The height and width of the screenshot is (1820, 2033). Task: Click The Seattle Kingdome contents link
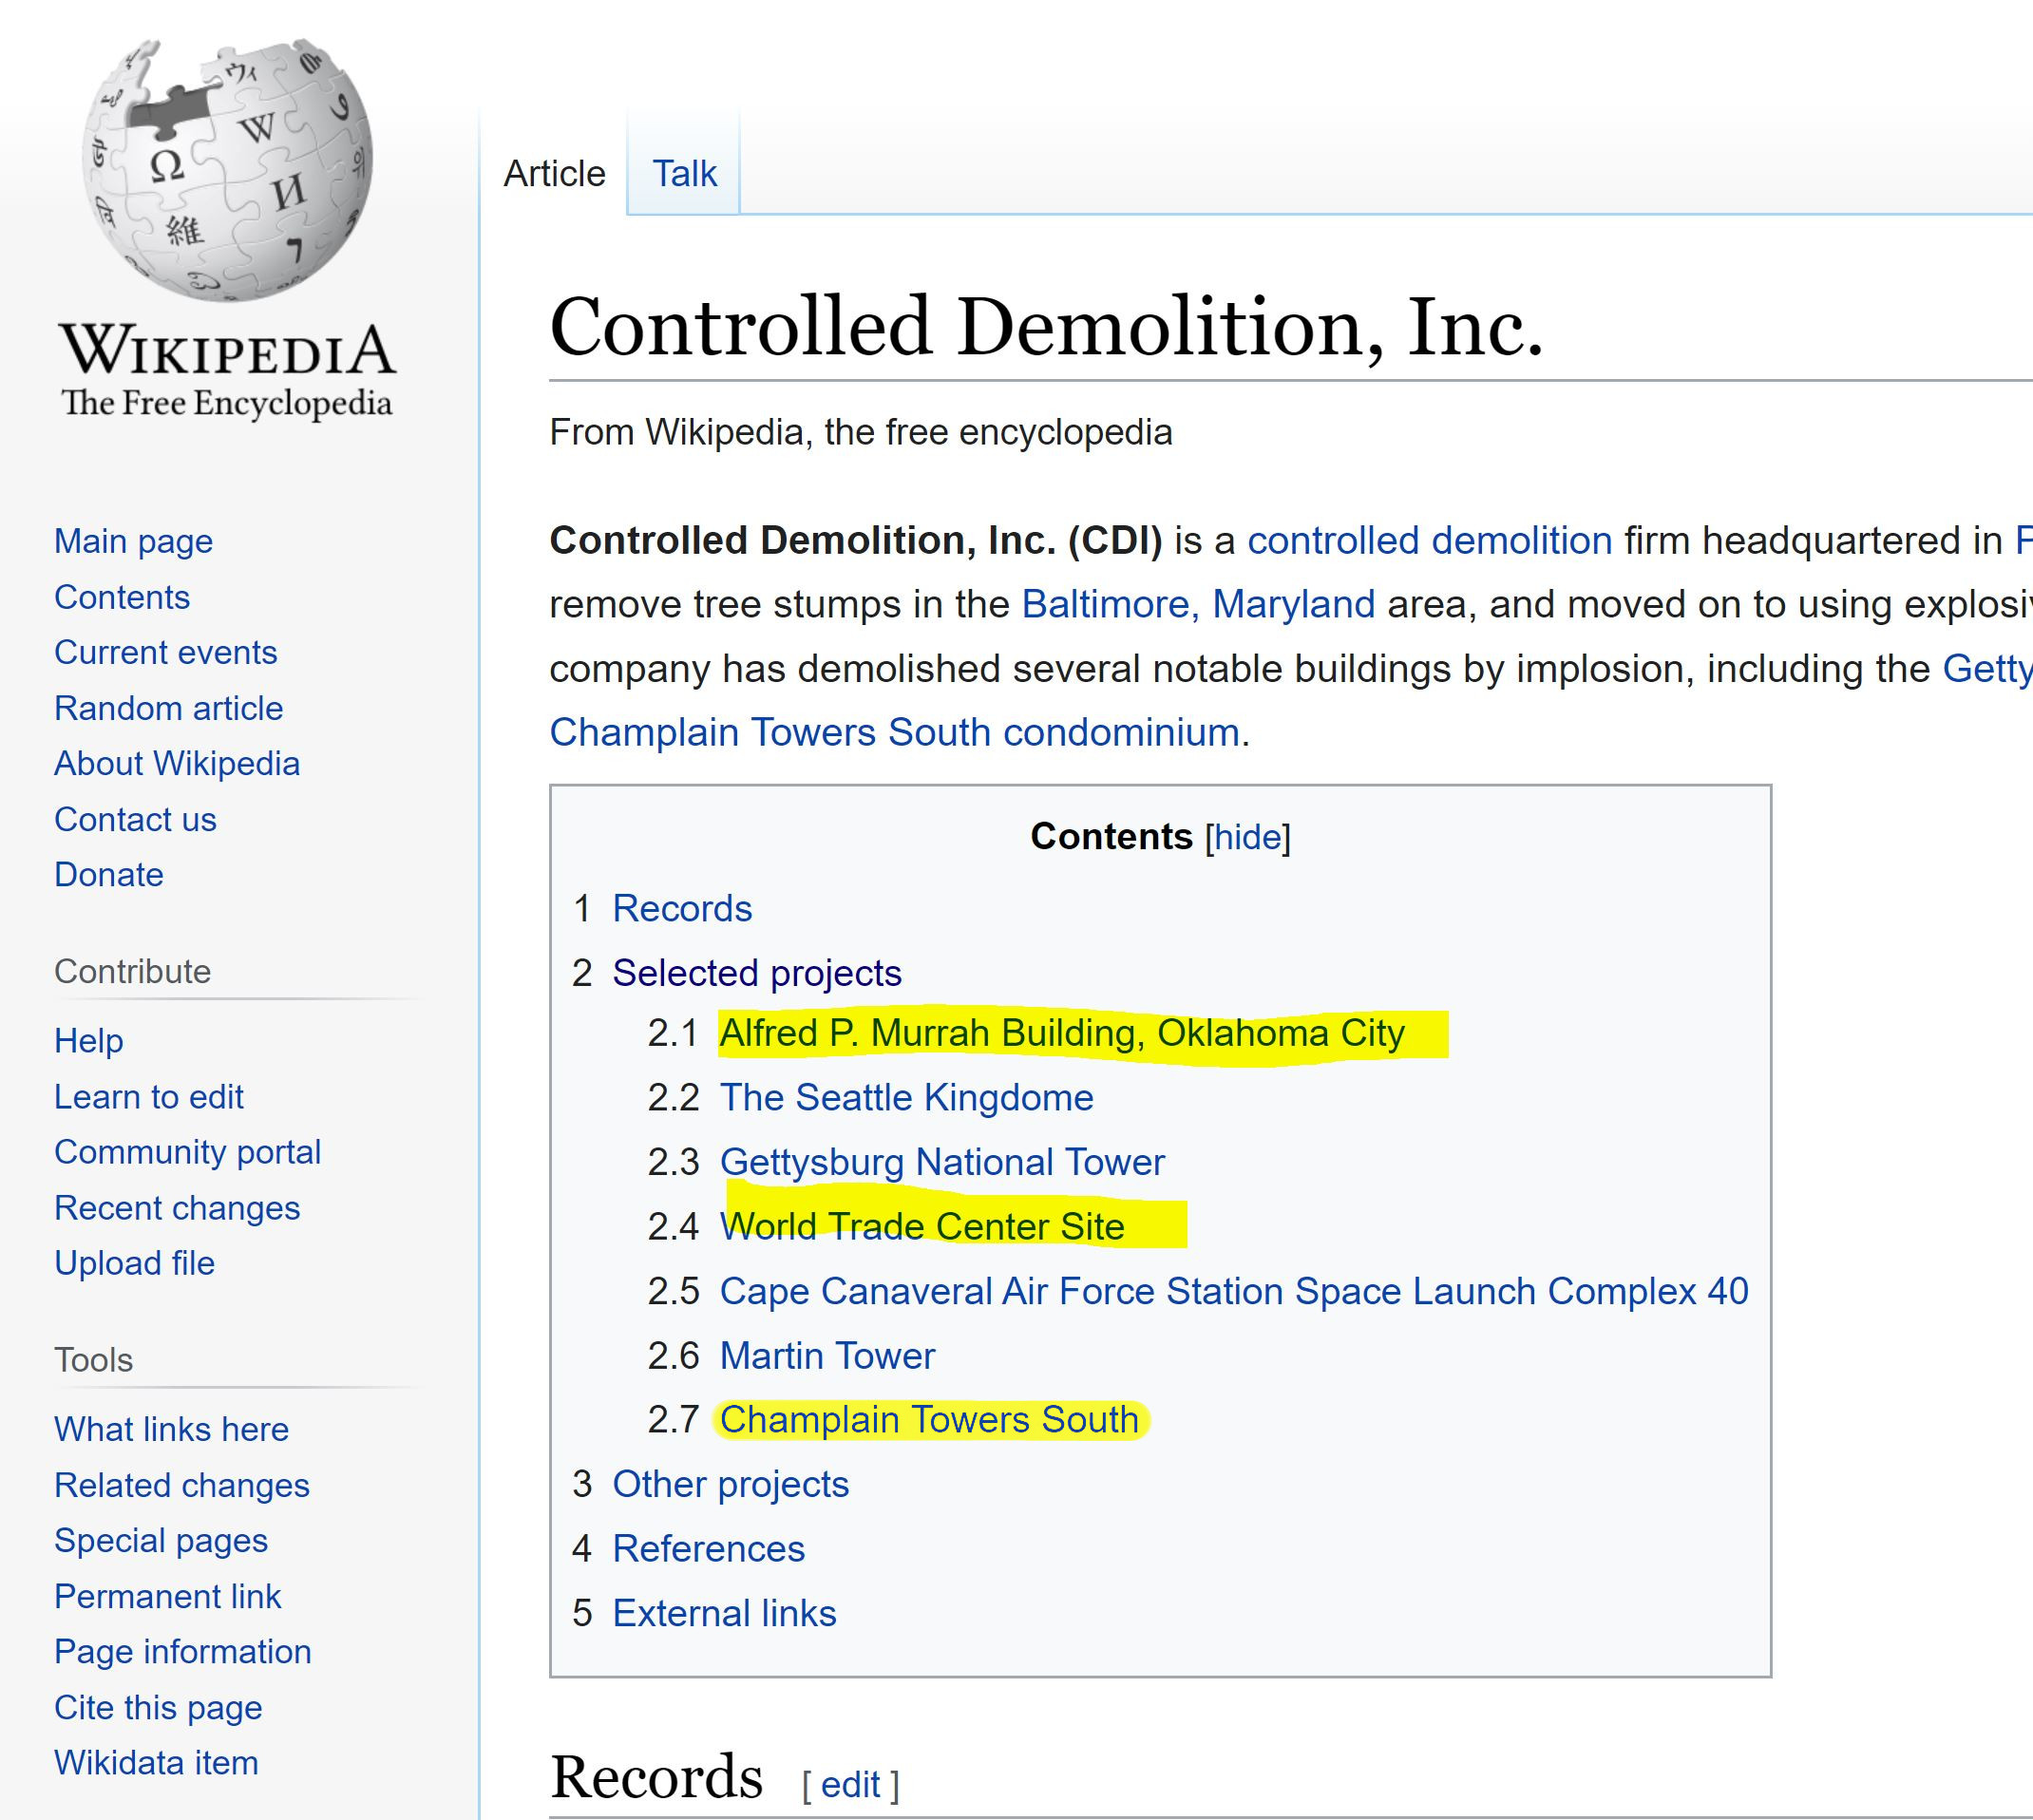[x=906, y=1098]
